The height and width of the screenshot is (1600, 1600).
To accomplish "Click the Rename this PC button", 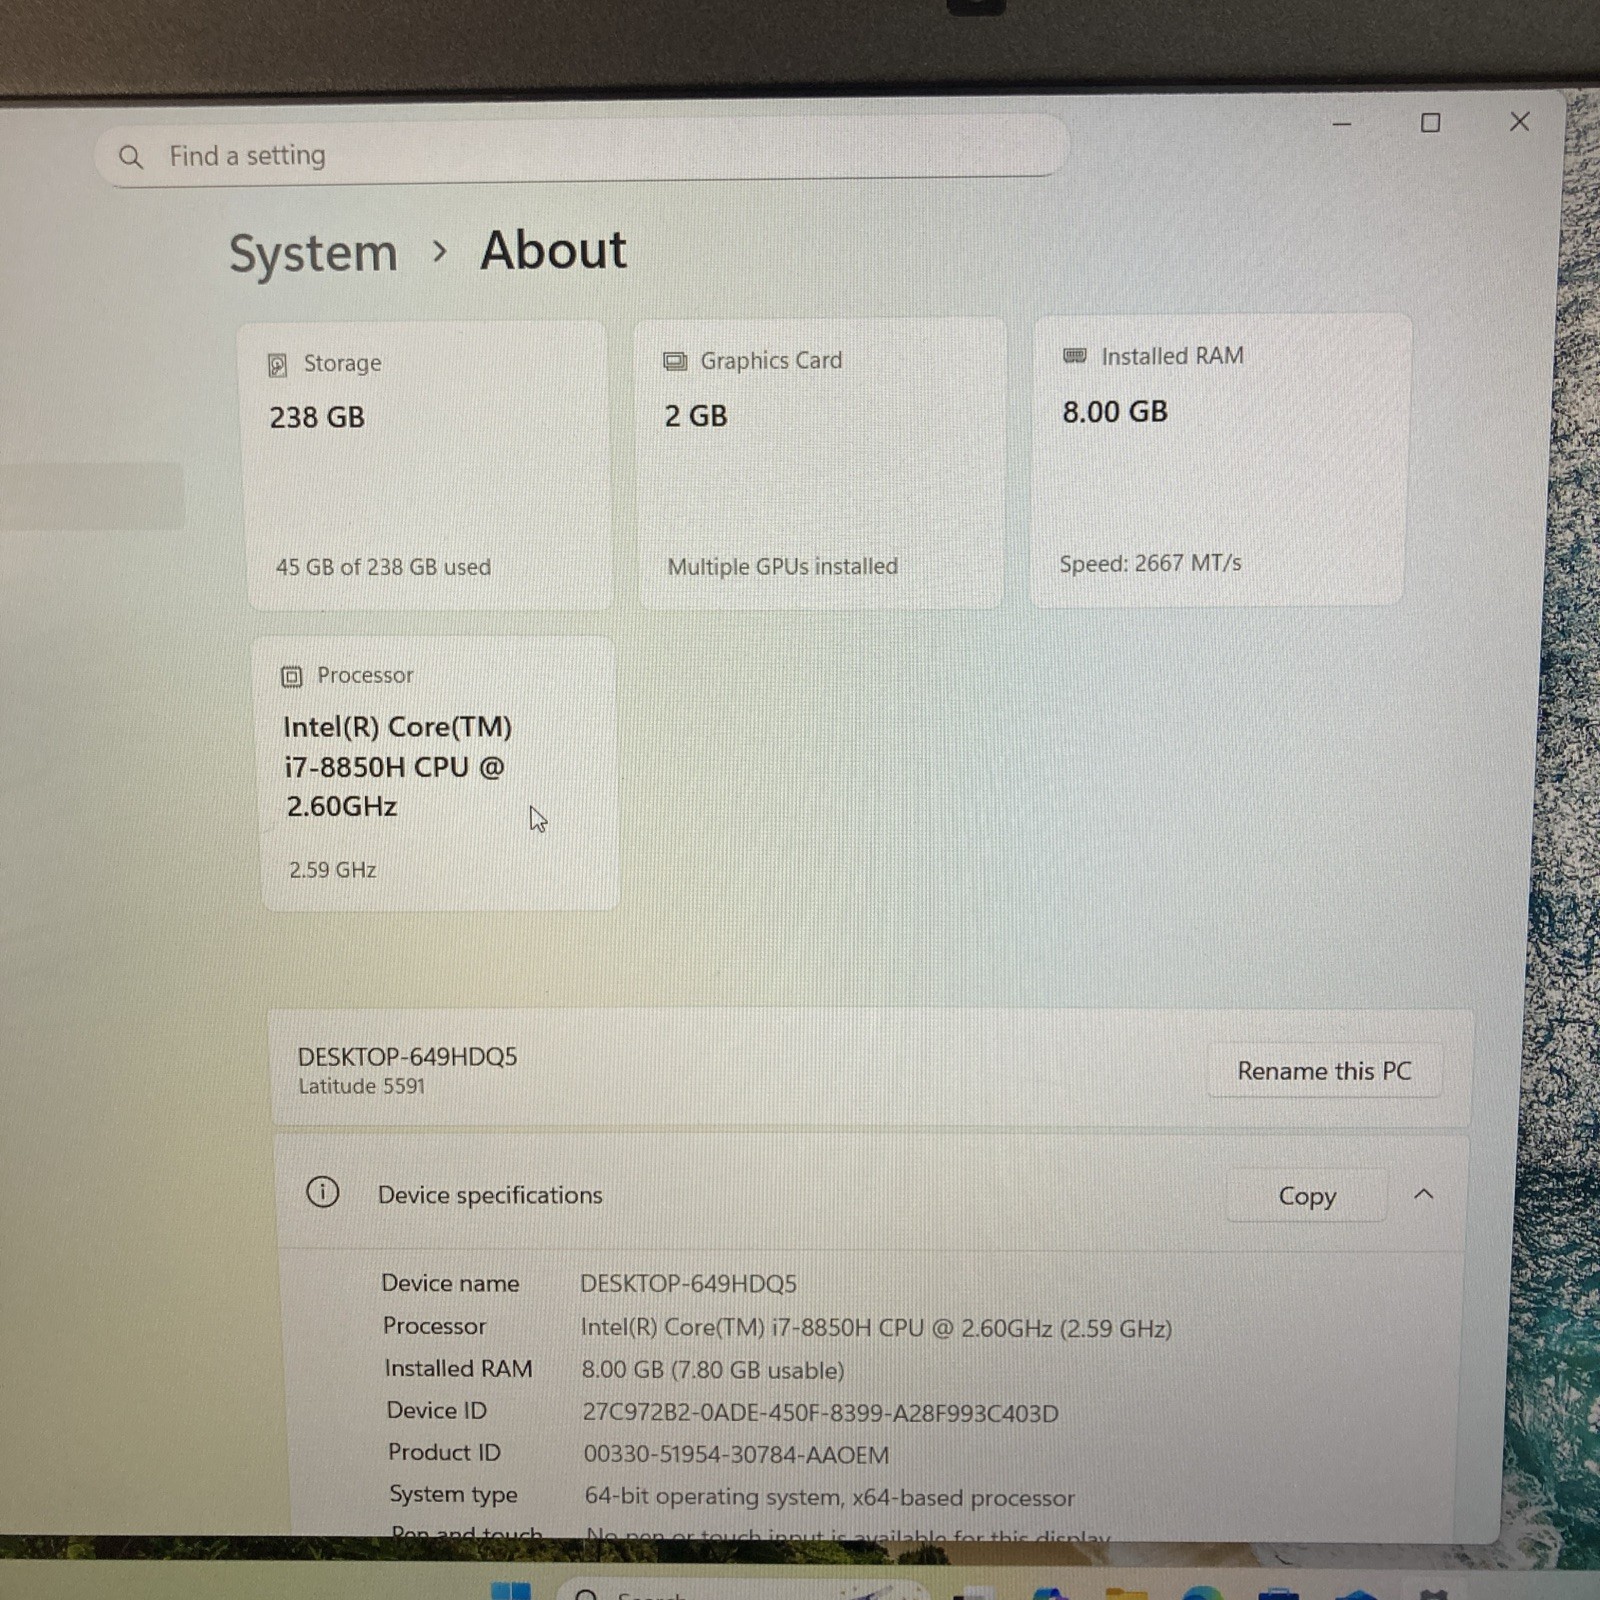I will [x=1324, y=1071].
